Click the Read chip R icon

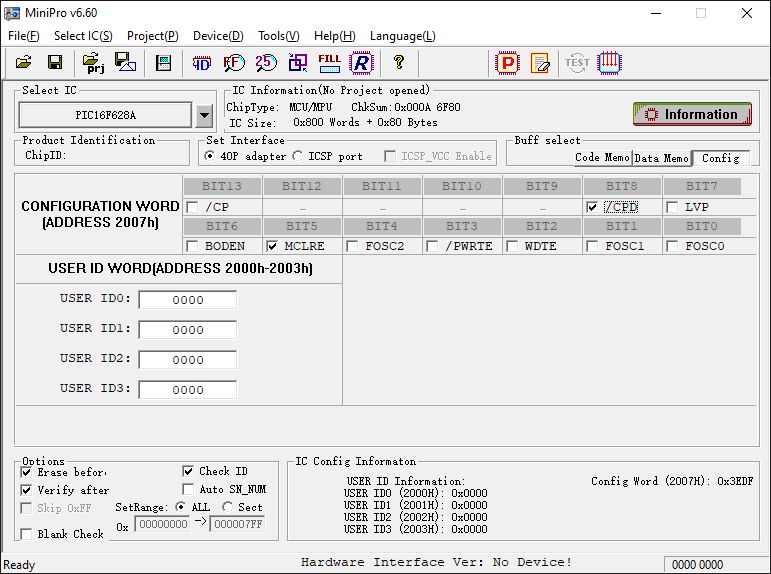click(x=361, y=63)
